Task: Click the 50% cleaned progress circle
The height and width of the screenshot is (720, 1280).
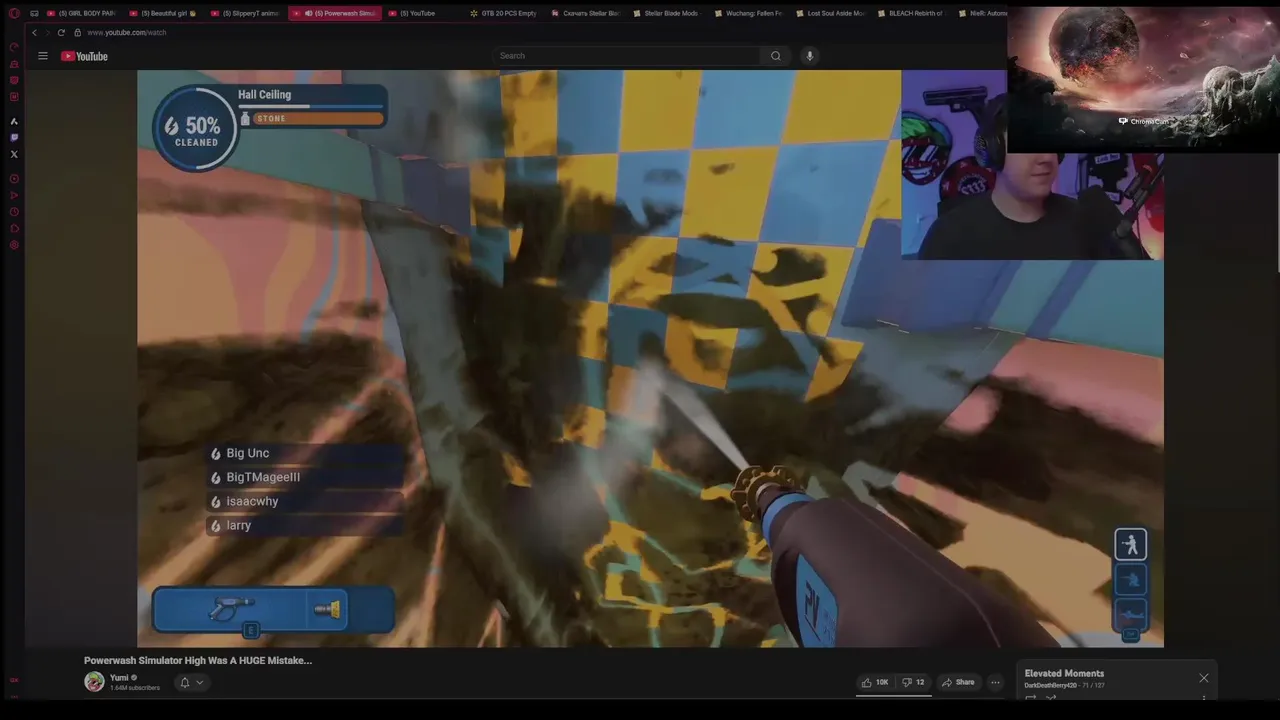Action: point(196,129)
